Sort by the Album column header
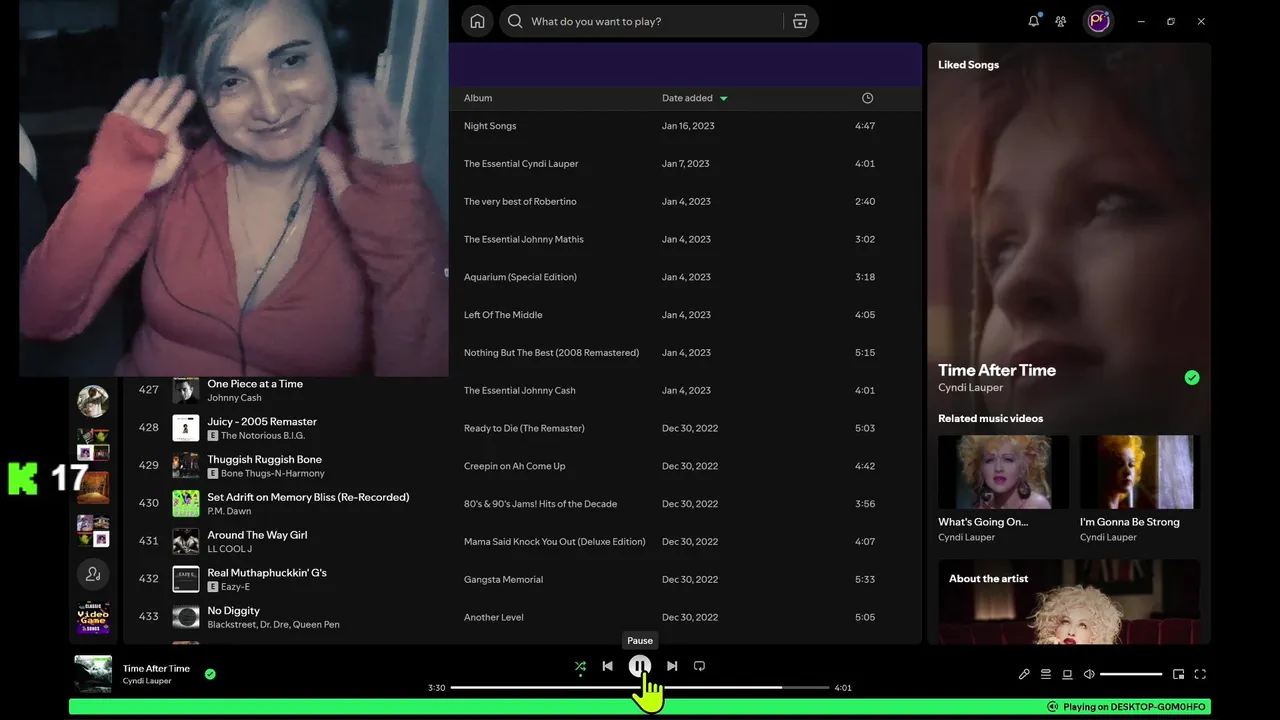This screenshot has width=1280, height=720. point(478,98)
